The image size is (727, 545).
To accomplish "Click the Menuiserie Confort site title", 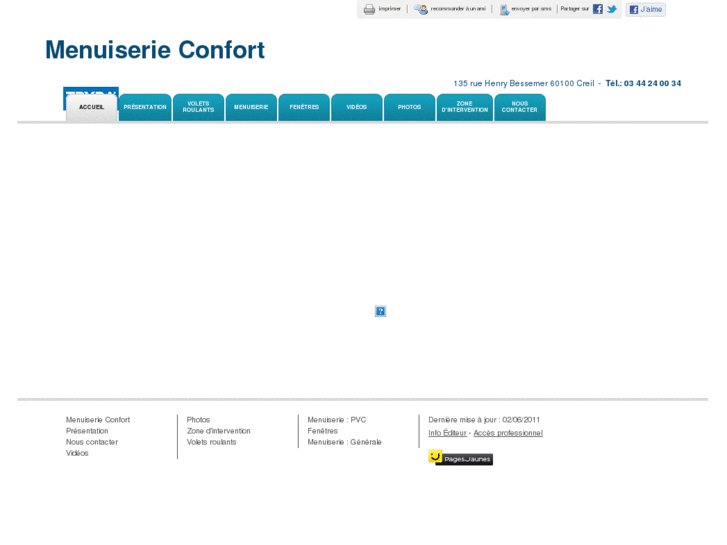I will (x=155, y=50).
